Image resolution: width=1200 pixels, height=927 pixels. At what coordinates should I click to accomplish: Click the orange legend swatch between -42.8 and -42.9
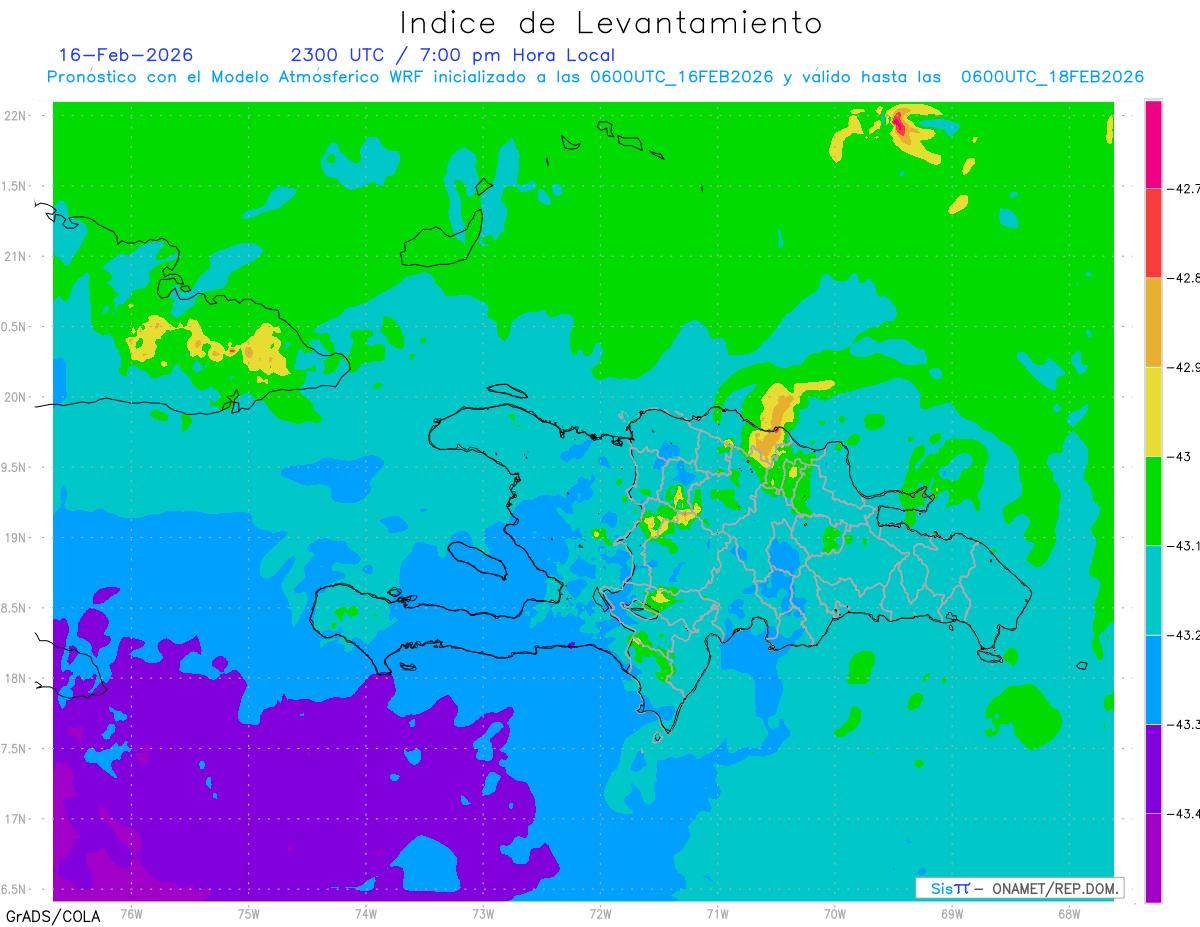click(x=1153, y=322)
